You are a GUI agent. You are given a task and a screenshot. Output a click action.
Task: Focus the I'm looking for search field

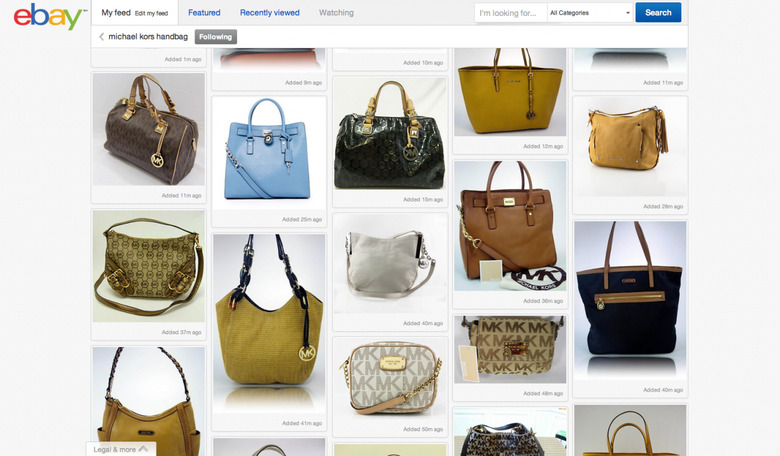click(511, 13)
